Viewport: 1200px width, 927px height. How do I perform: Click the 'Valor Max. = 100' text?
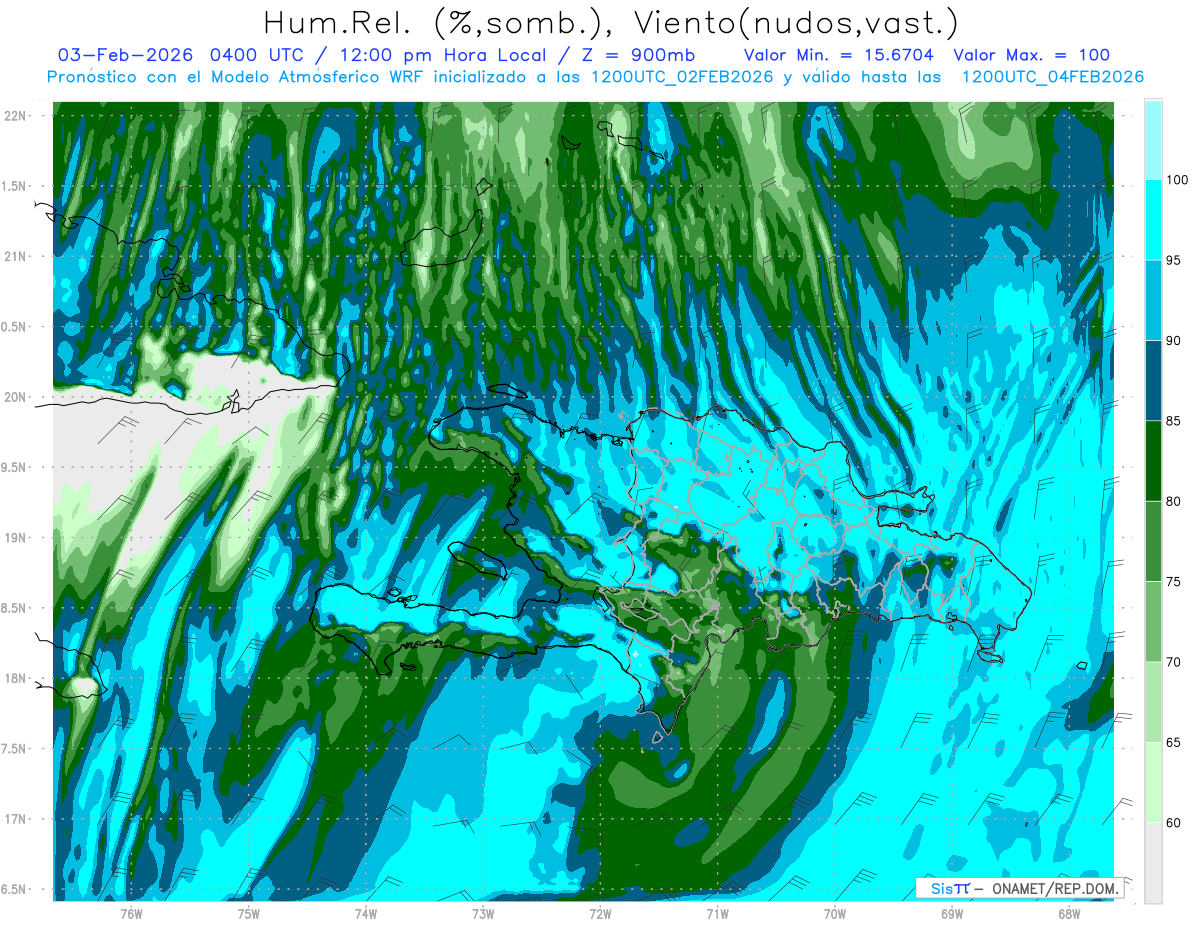coord(1032,56)
